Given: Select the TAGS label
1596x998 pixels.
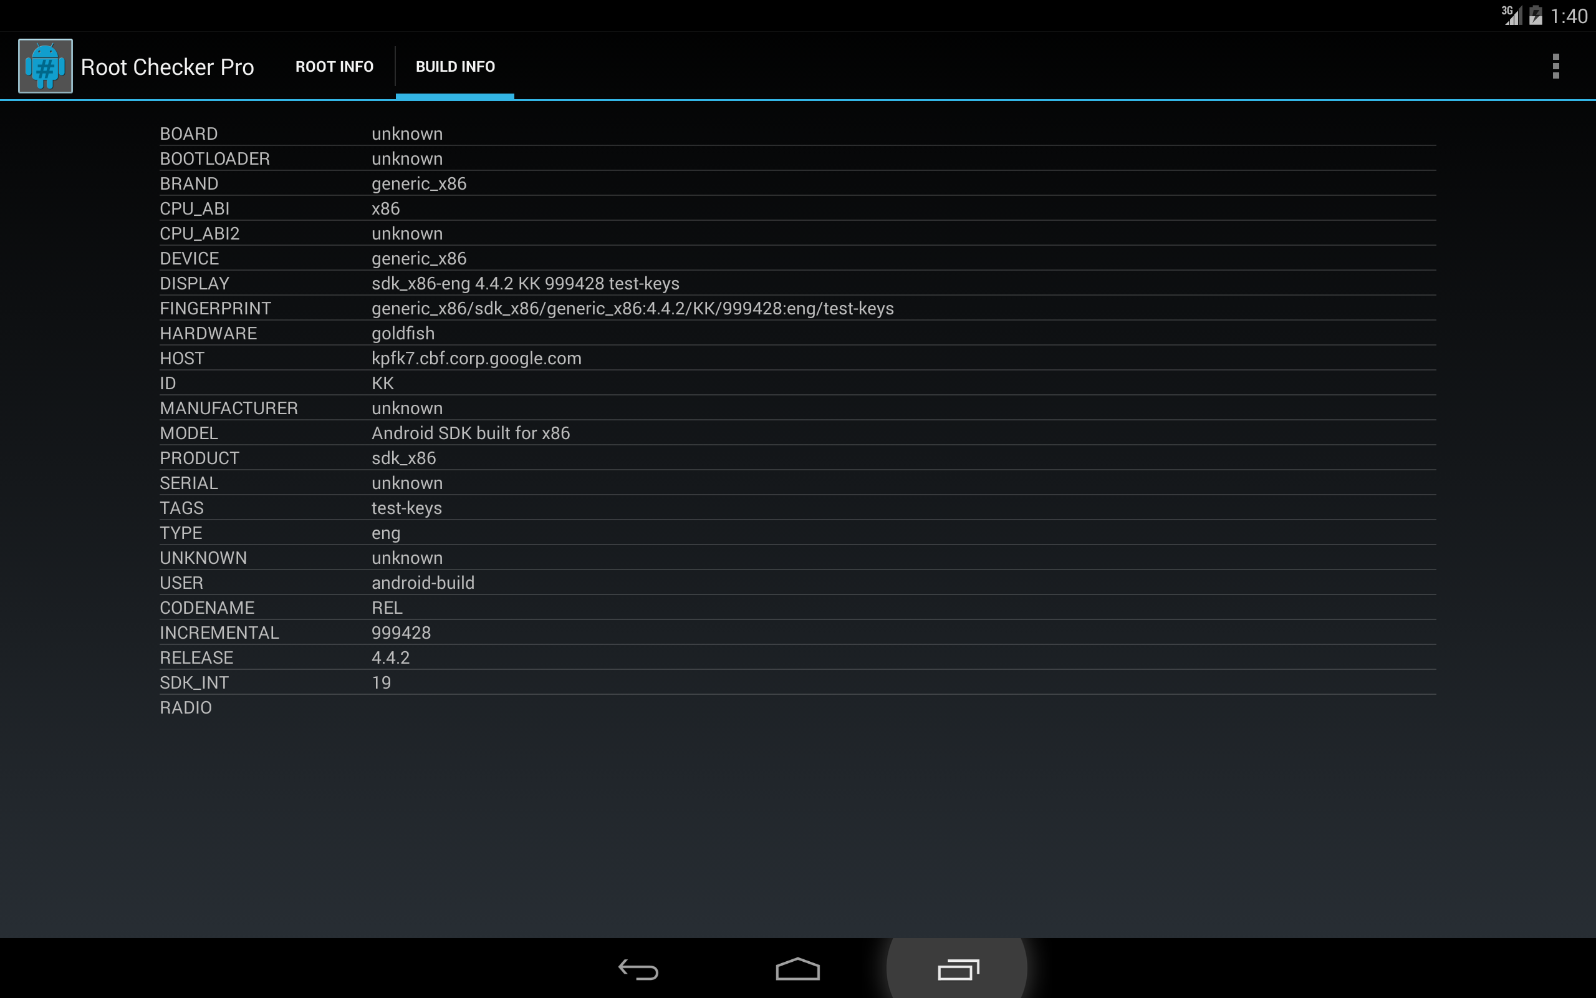Looking at the screenshot, I should (x=182, y=509).
